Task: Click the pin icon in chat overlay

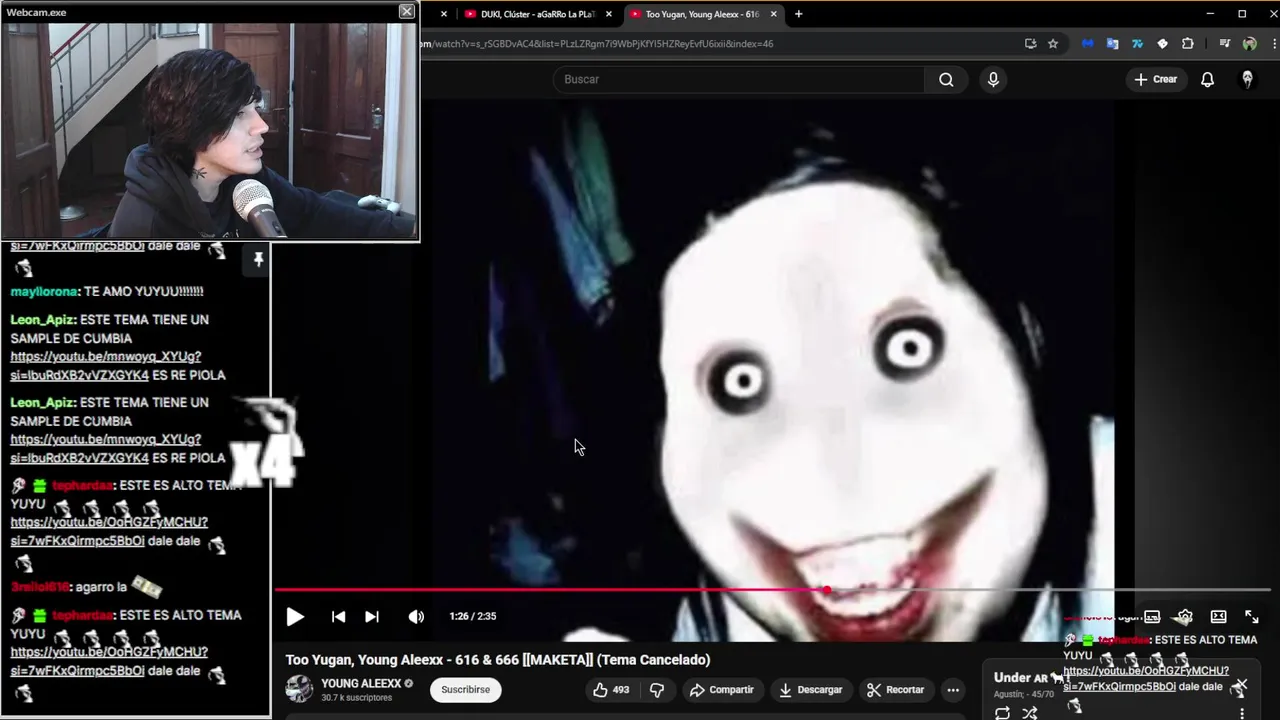Action: pyautogui.click(x=258, y=260)
